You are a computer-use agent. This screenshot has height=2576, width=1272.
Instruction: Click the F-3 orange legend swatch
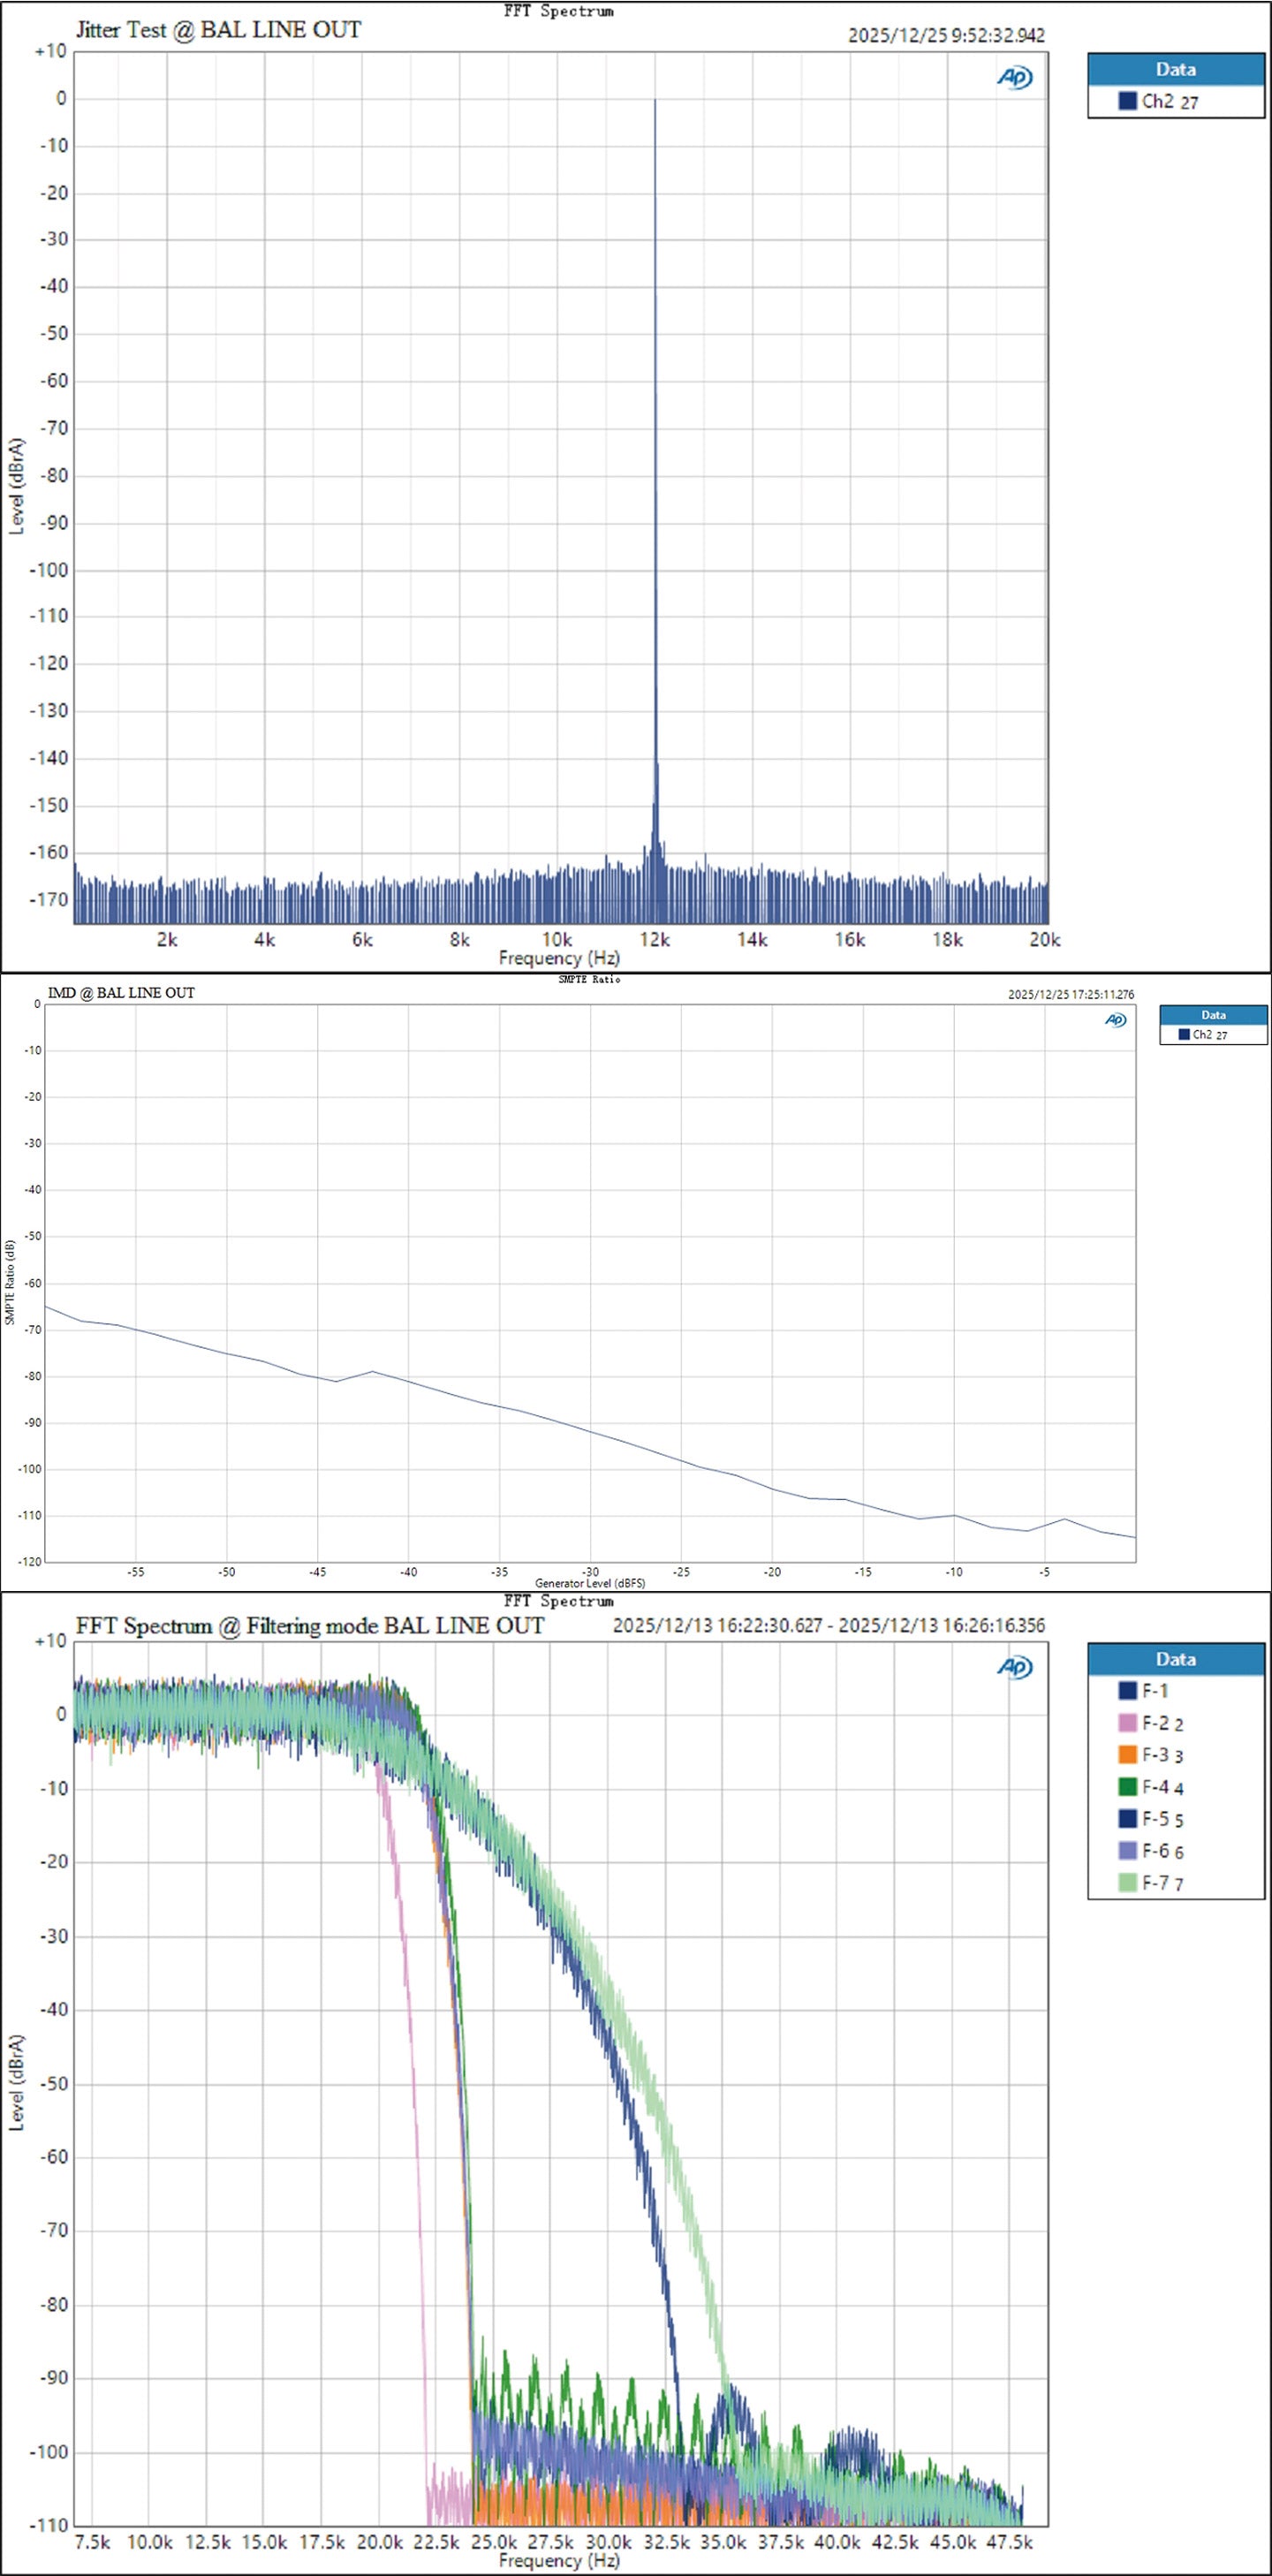[1128, 1755]
